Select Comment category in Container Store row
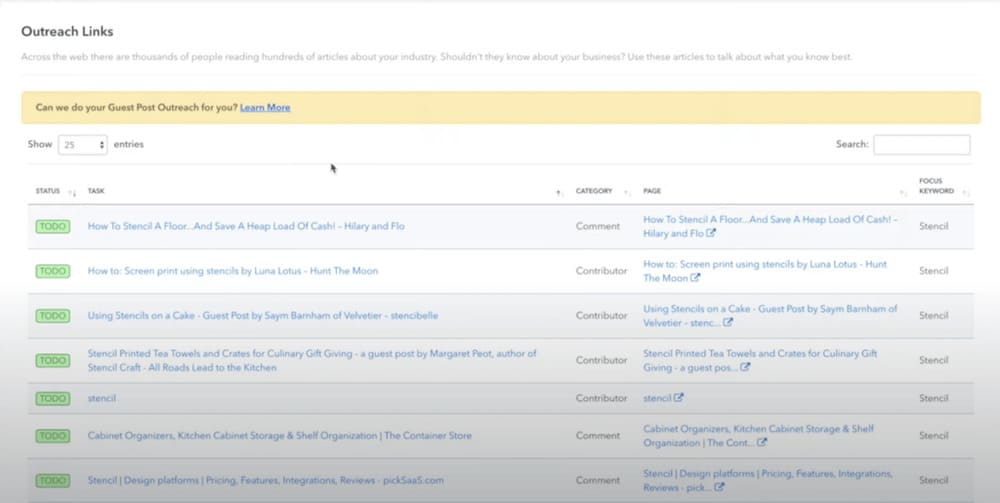This screenshot has width=1000, height=503. point(598,436)
